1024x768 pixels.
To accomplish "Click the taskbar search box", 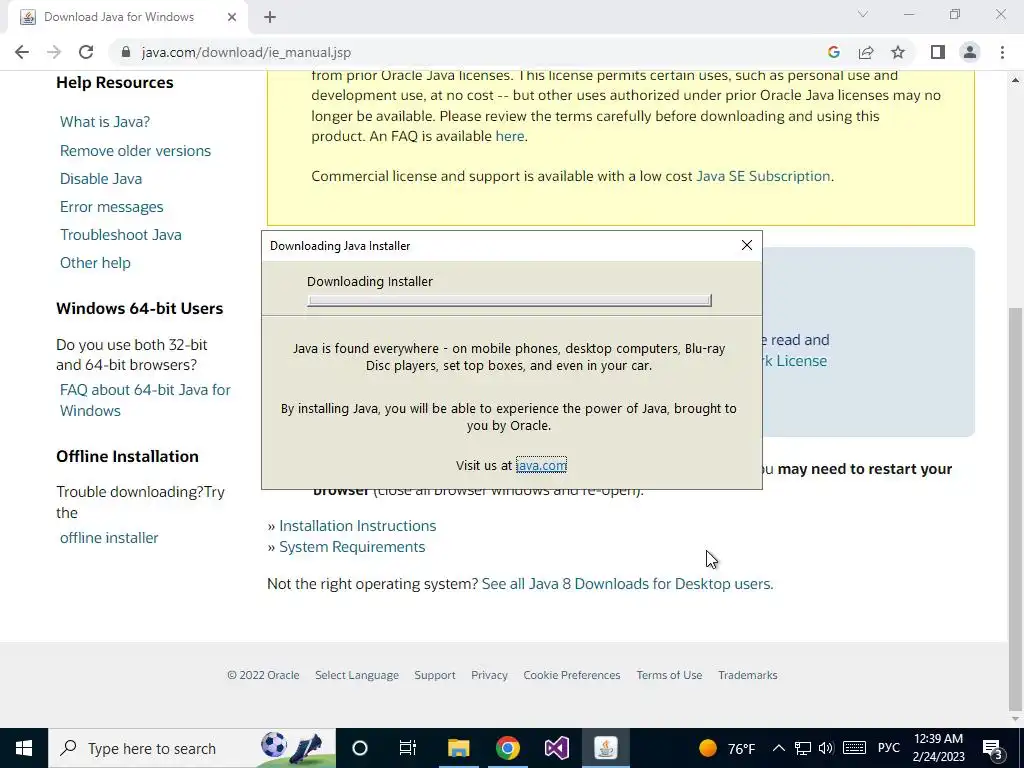I will pyautogui.click(x=192, y=748).
